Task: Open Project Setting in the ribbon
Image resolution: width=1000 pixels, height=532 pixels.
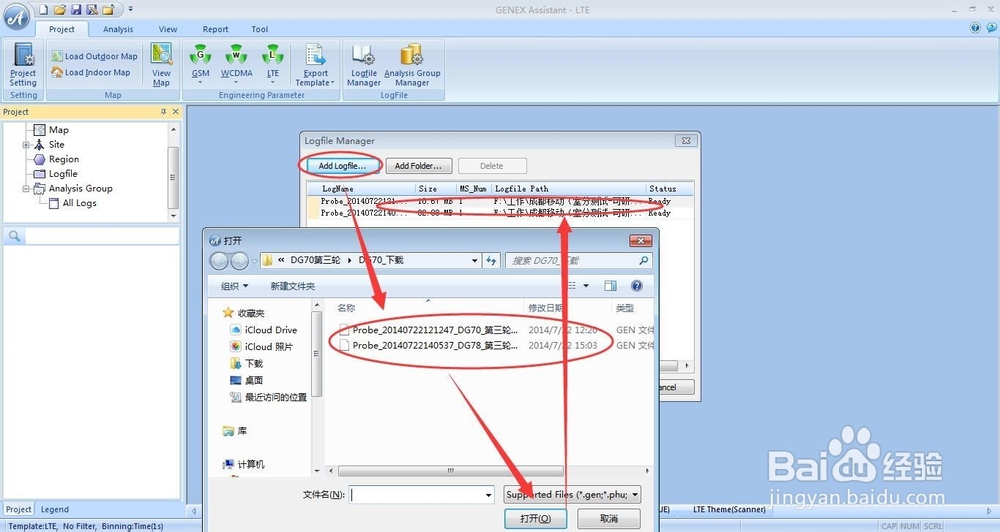Action: point(23,65)
